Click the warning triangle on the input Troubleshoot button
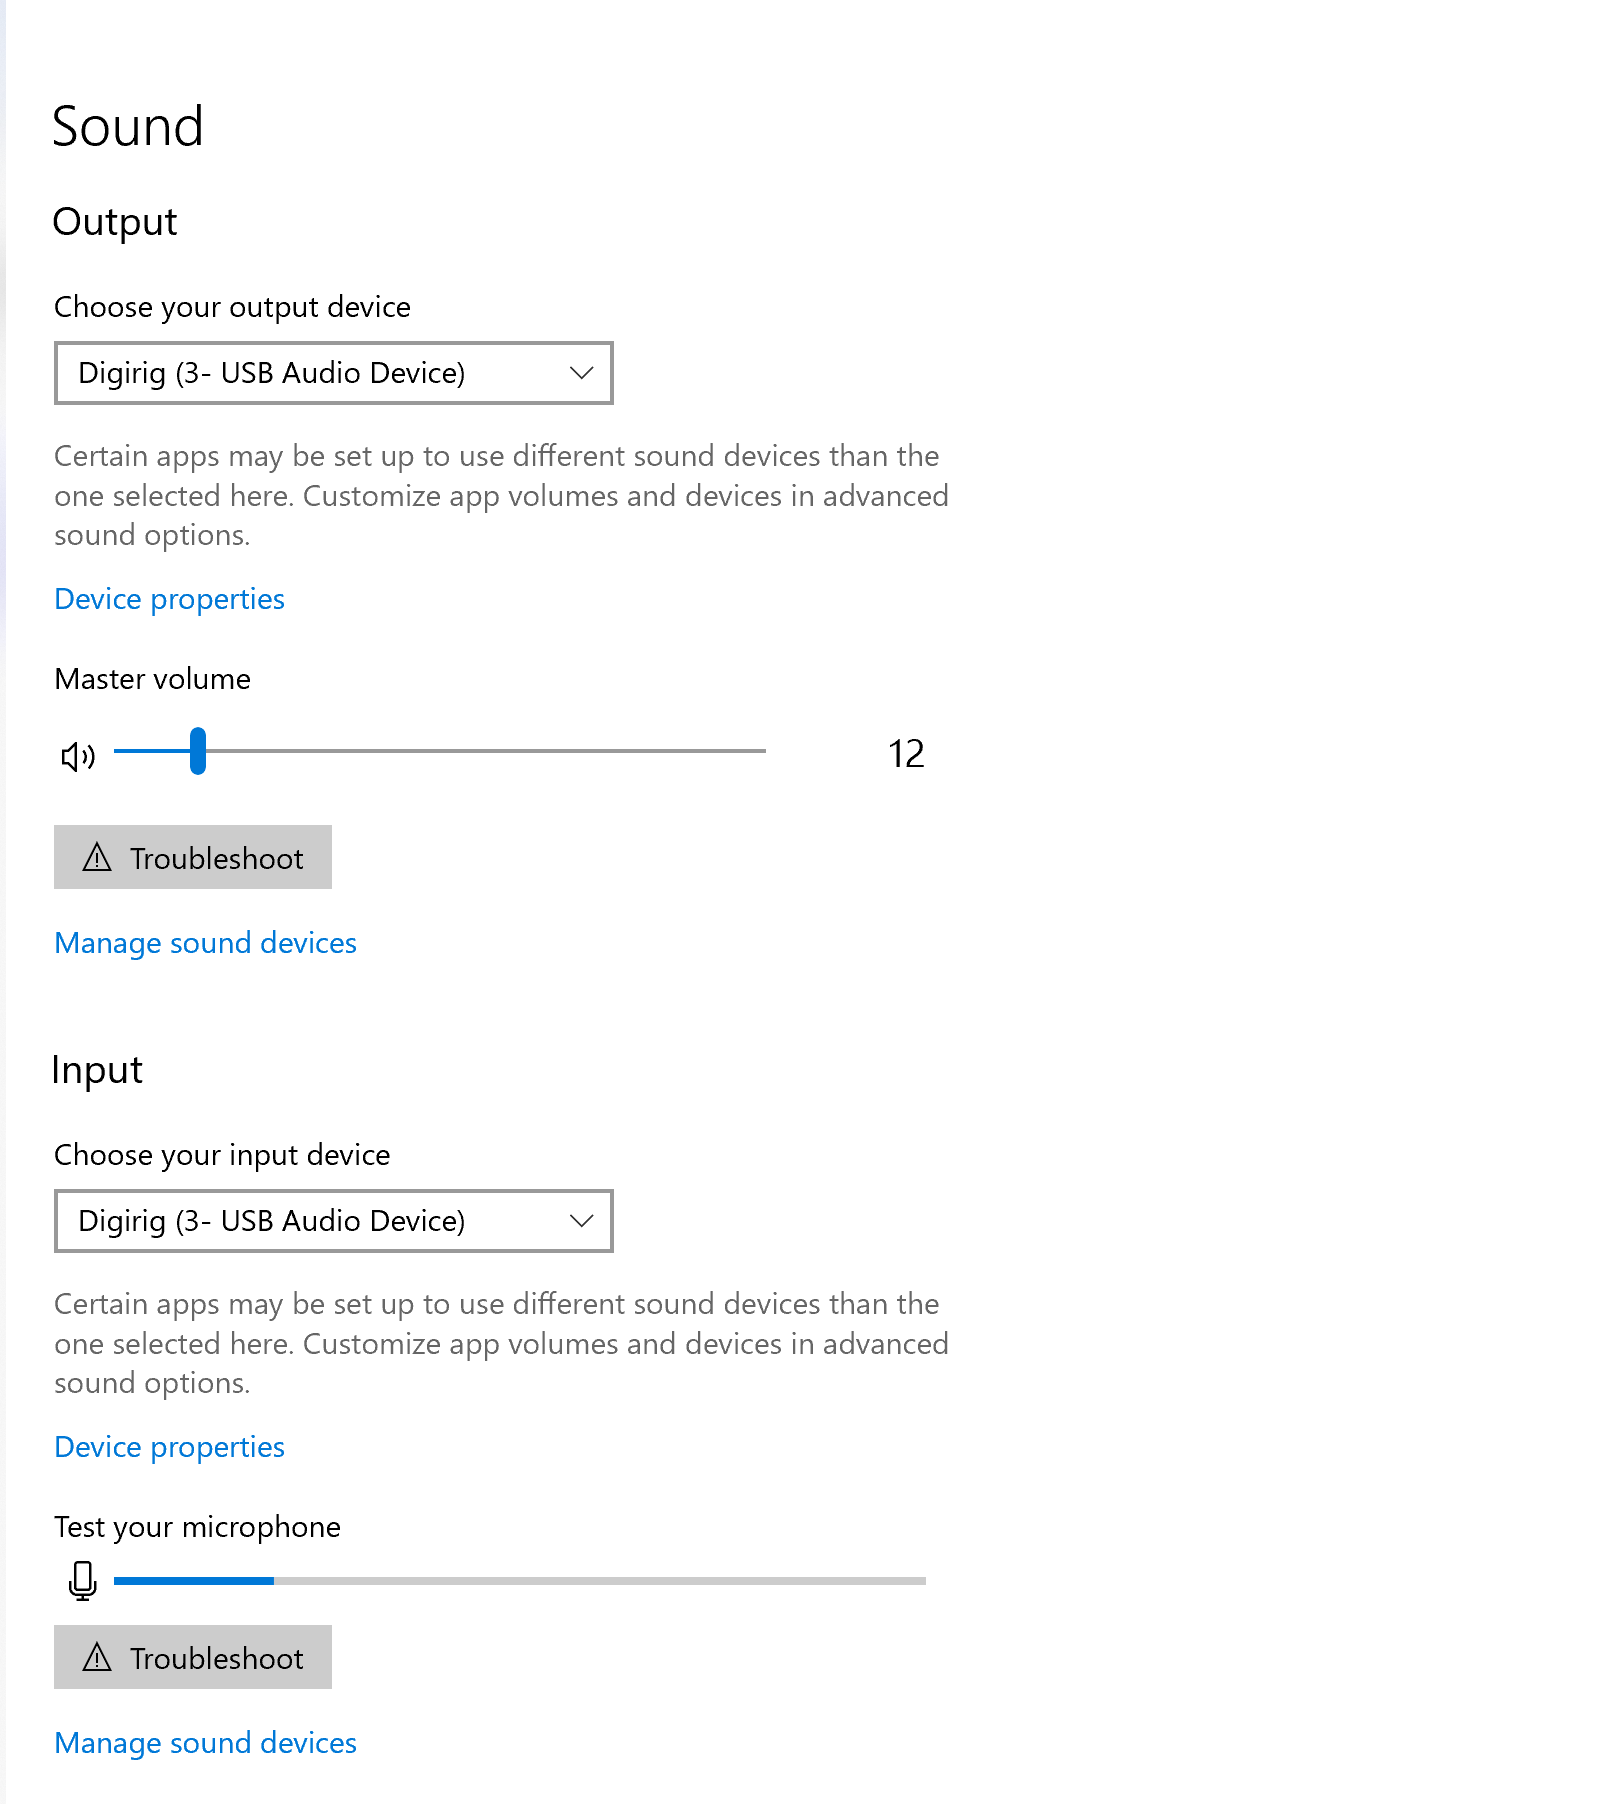 click(97, 1657)
